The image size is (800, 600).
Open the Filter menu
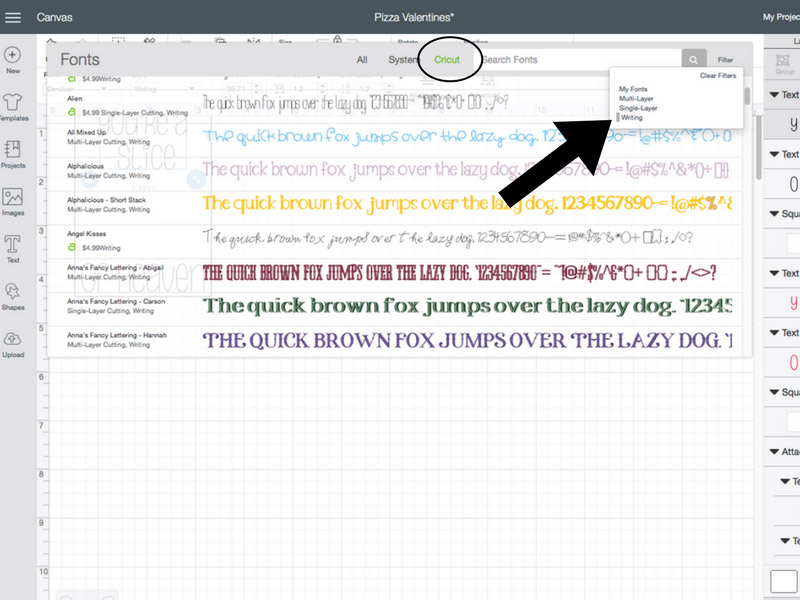click(x=726, y=60)
